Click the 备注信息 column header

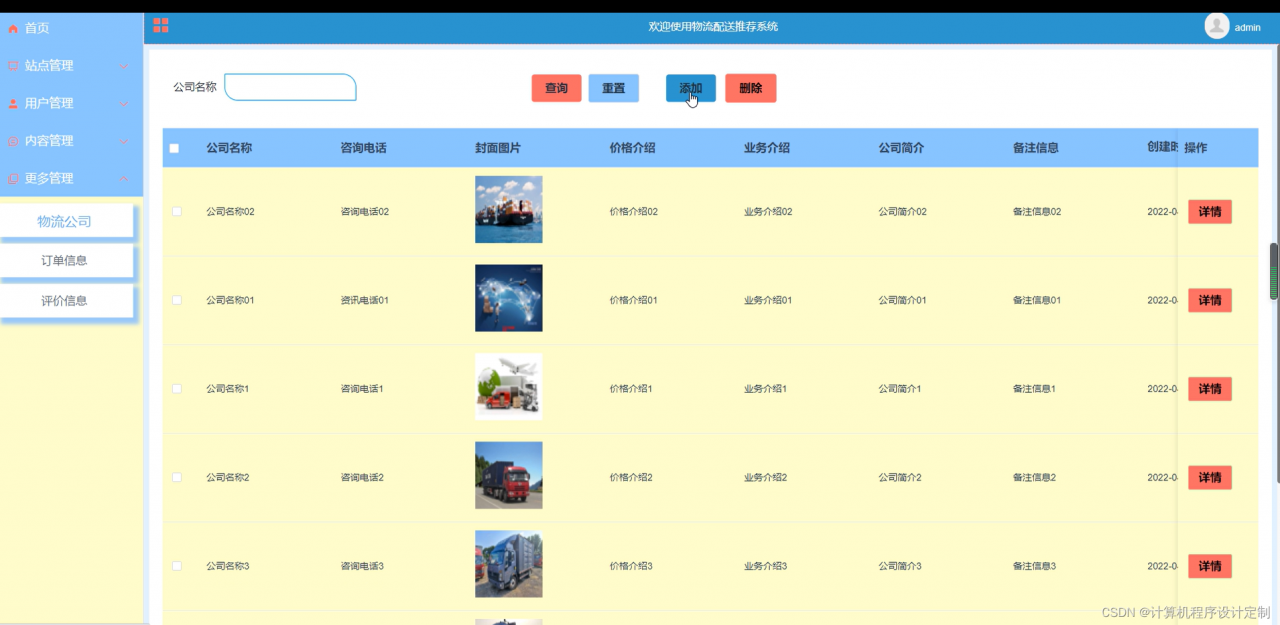1036,148
